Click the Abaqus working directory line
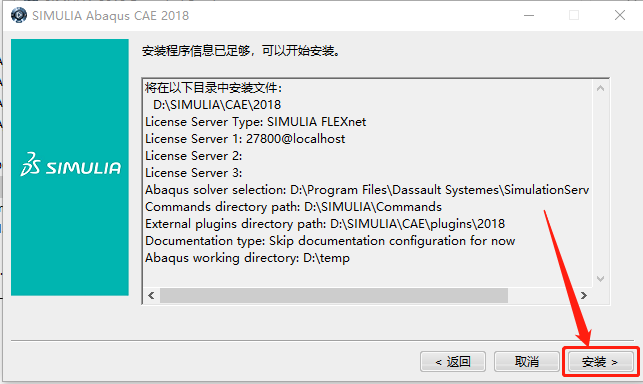 [247, 258]
